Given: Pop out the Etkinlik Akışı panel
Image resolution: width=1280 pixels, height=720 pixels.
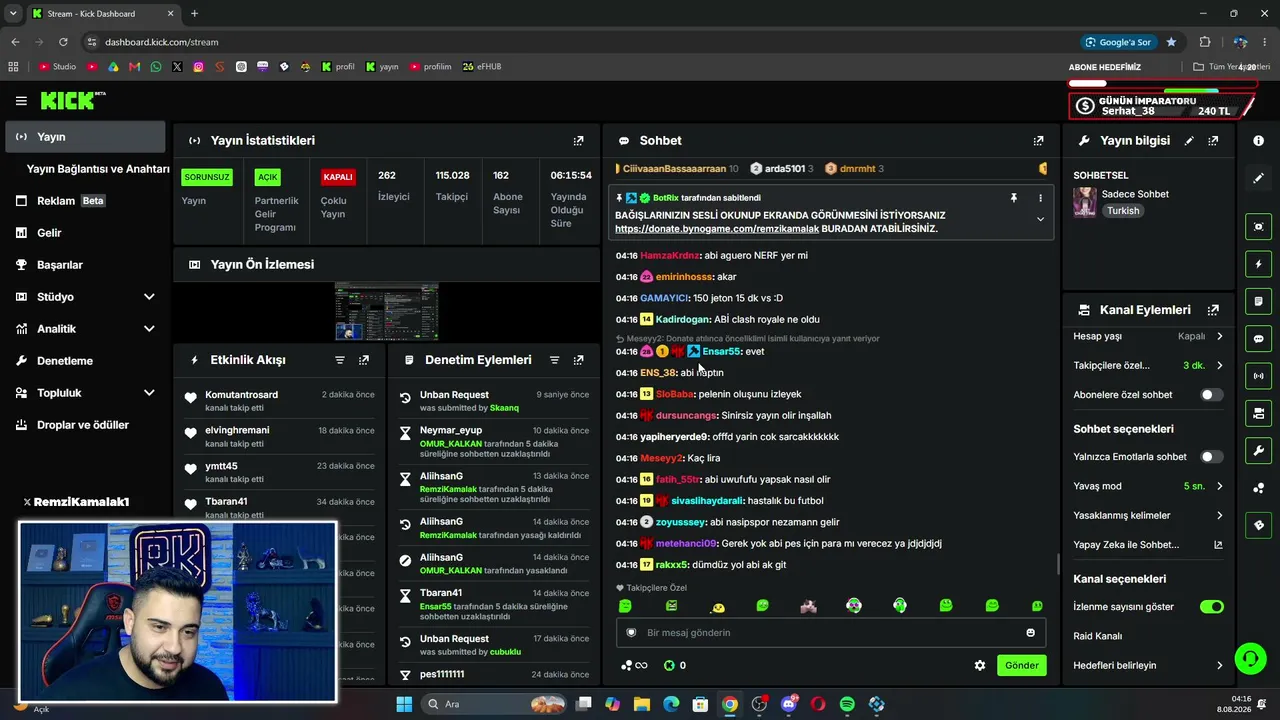Looking at the screenshot, I should click(364, 360).
